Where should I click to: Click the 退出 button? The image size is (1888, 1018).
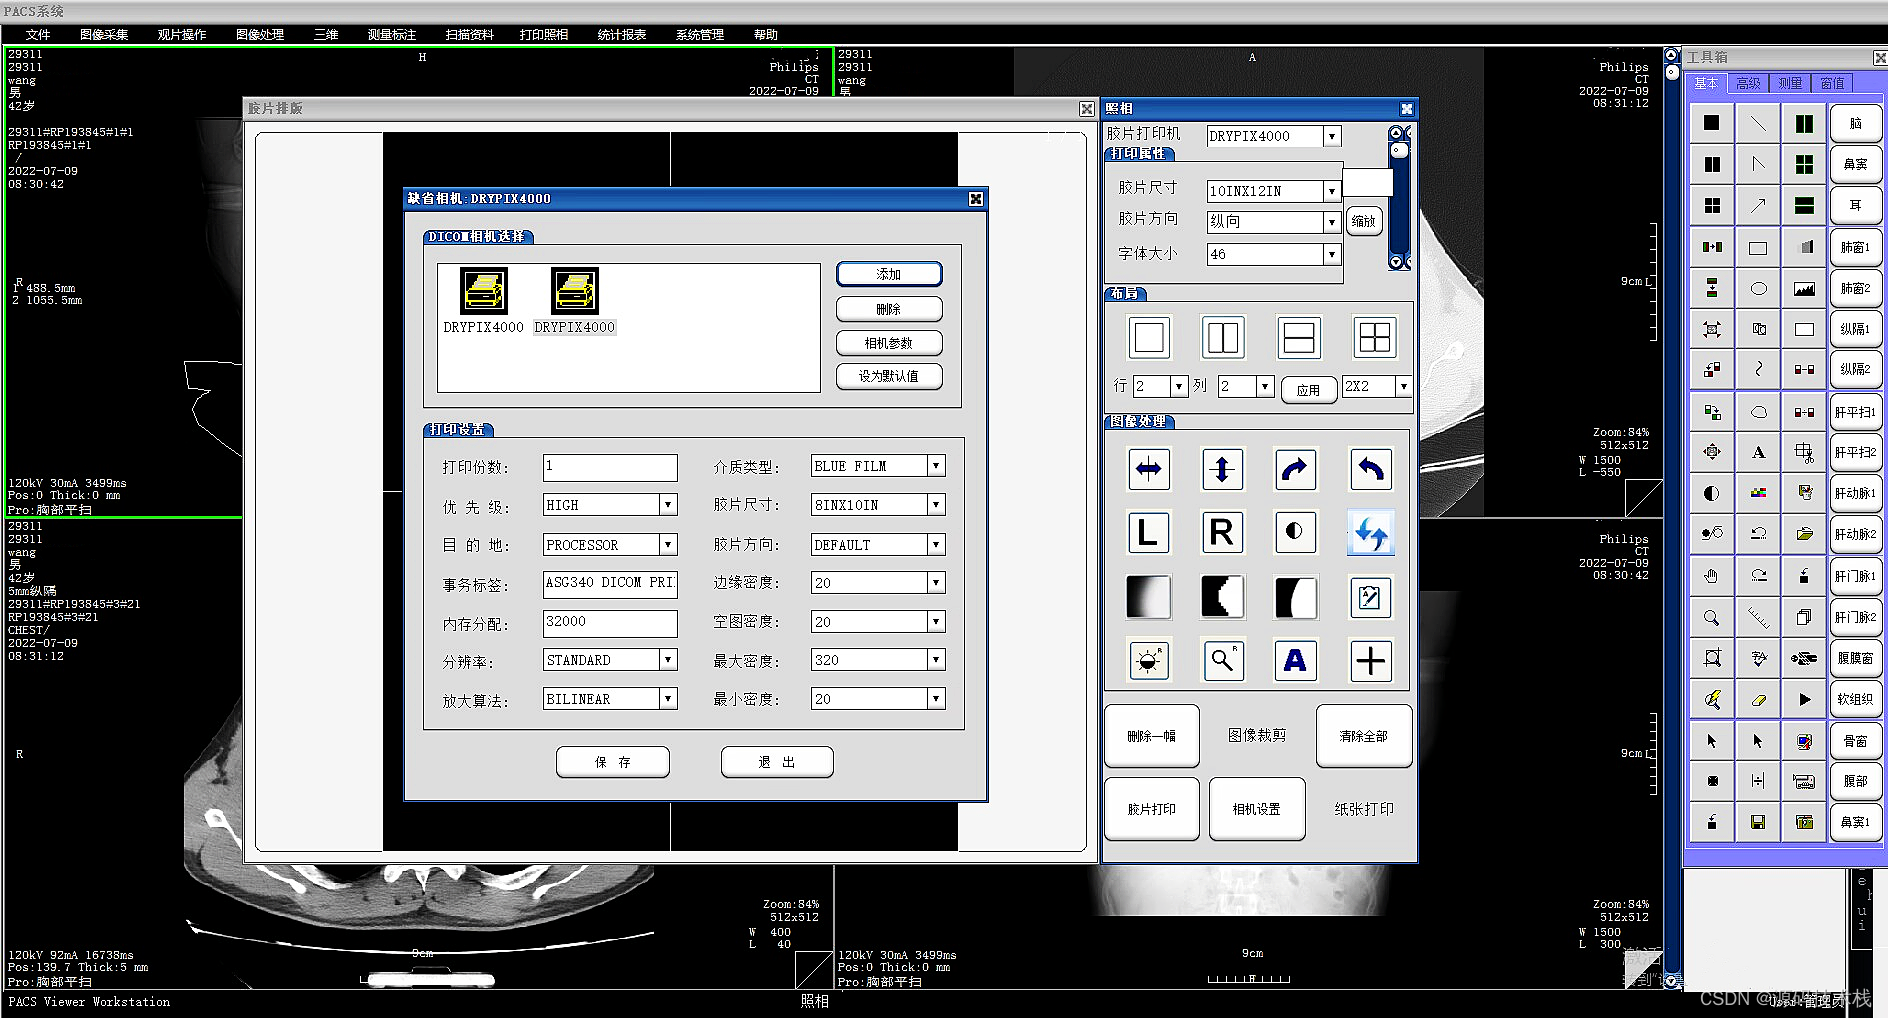click(x=777, y=762)
